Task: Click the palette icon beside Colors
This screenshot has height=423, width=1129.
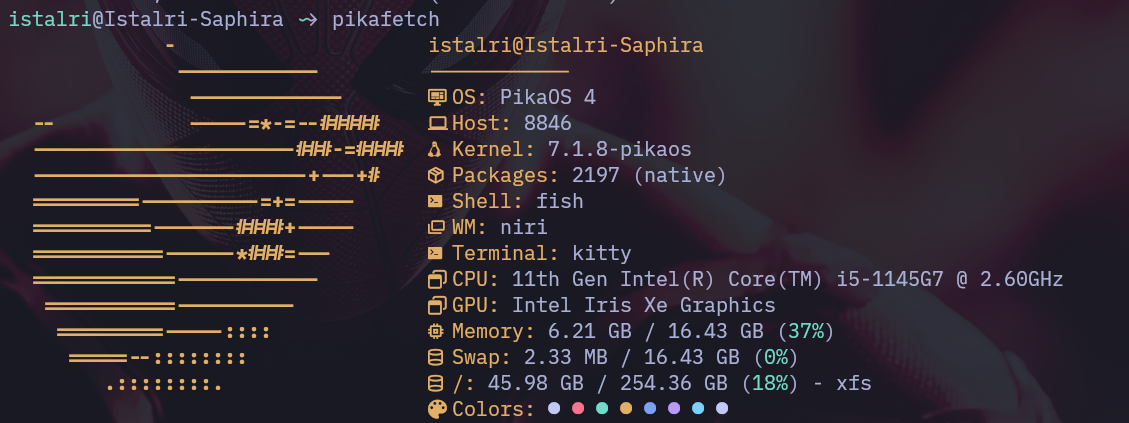Action: point(437,409)
